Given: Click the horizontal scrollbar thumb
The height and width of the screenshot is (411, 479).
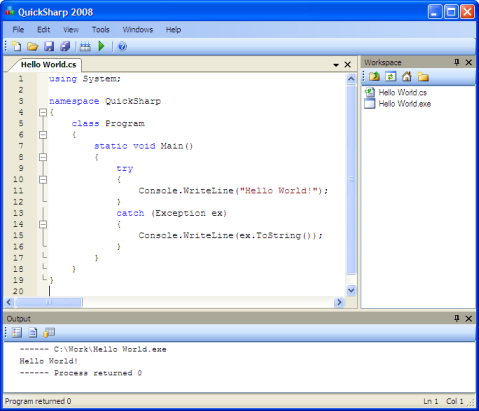Looking at the screenshot, I should pos(49,302).
